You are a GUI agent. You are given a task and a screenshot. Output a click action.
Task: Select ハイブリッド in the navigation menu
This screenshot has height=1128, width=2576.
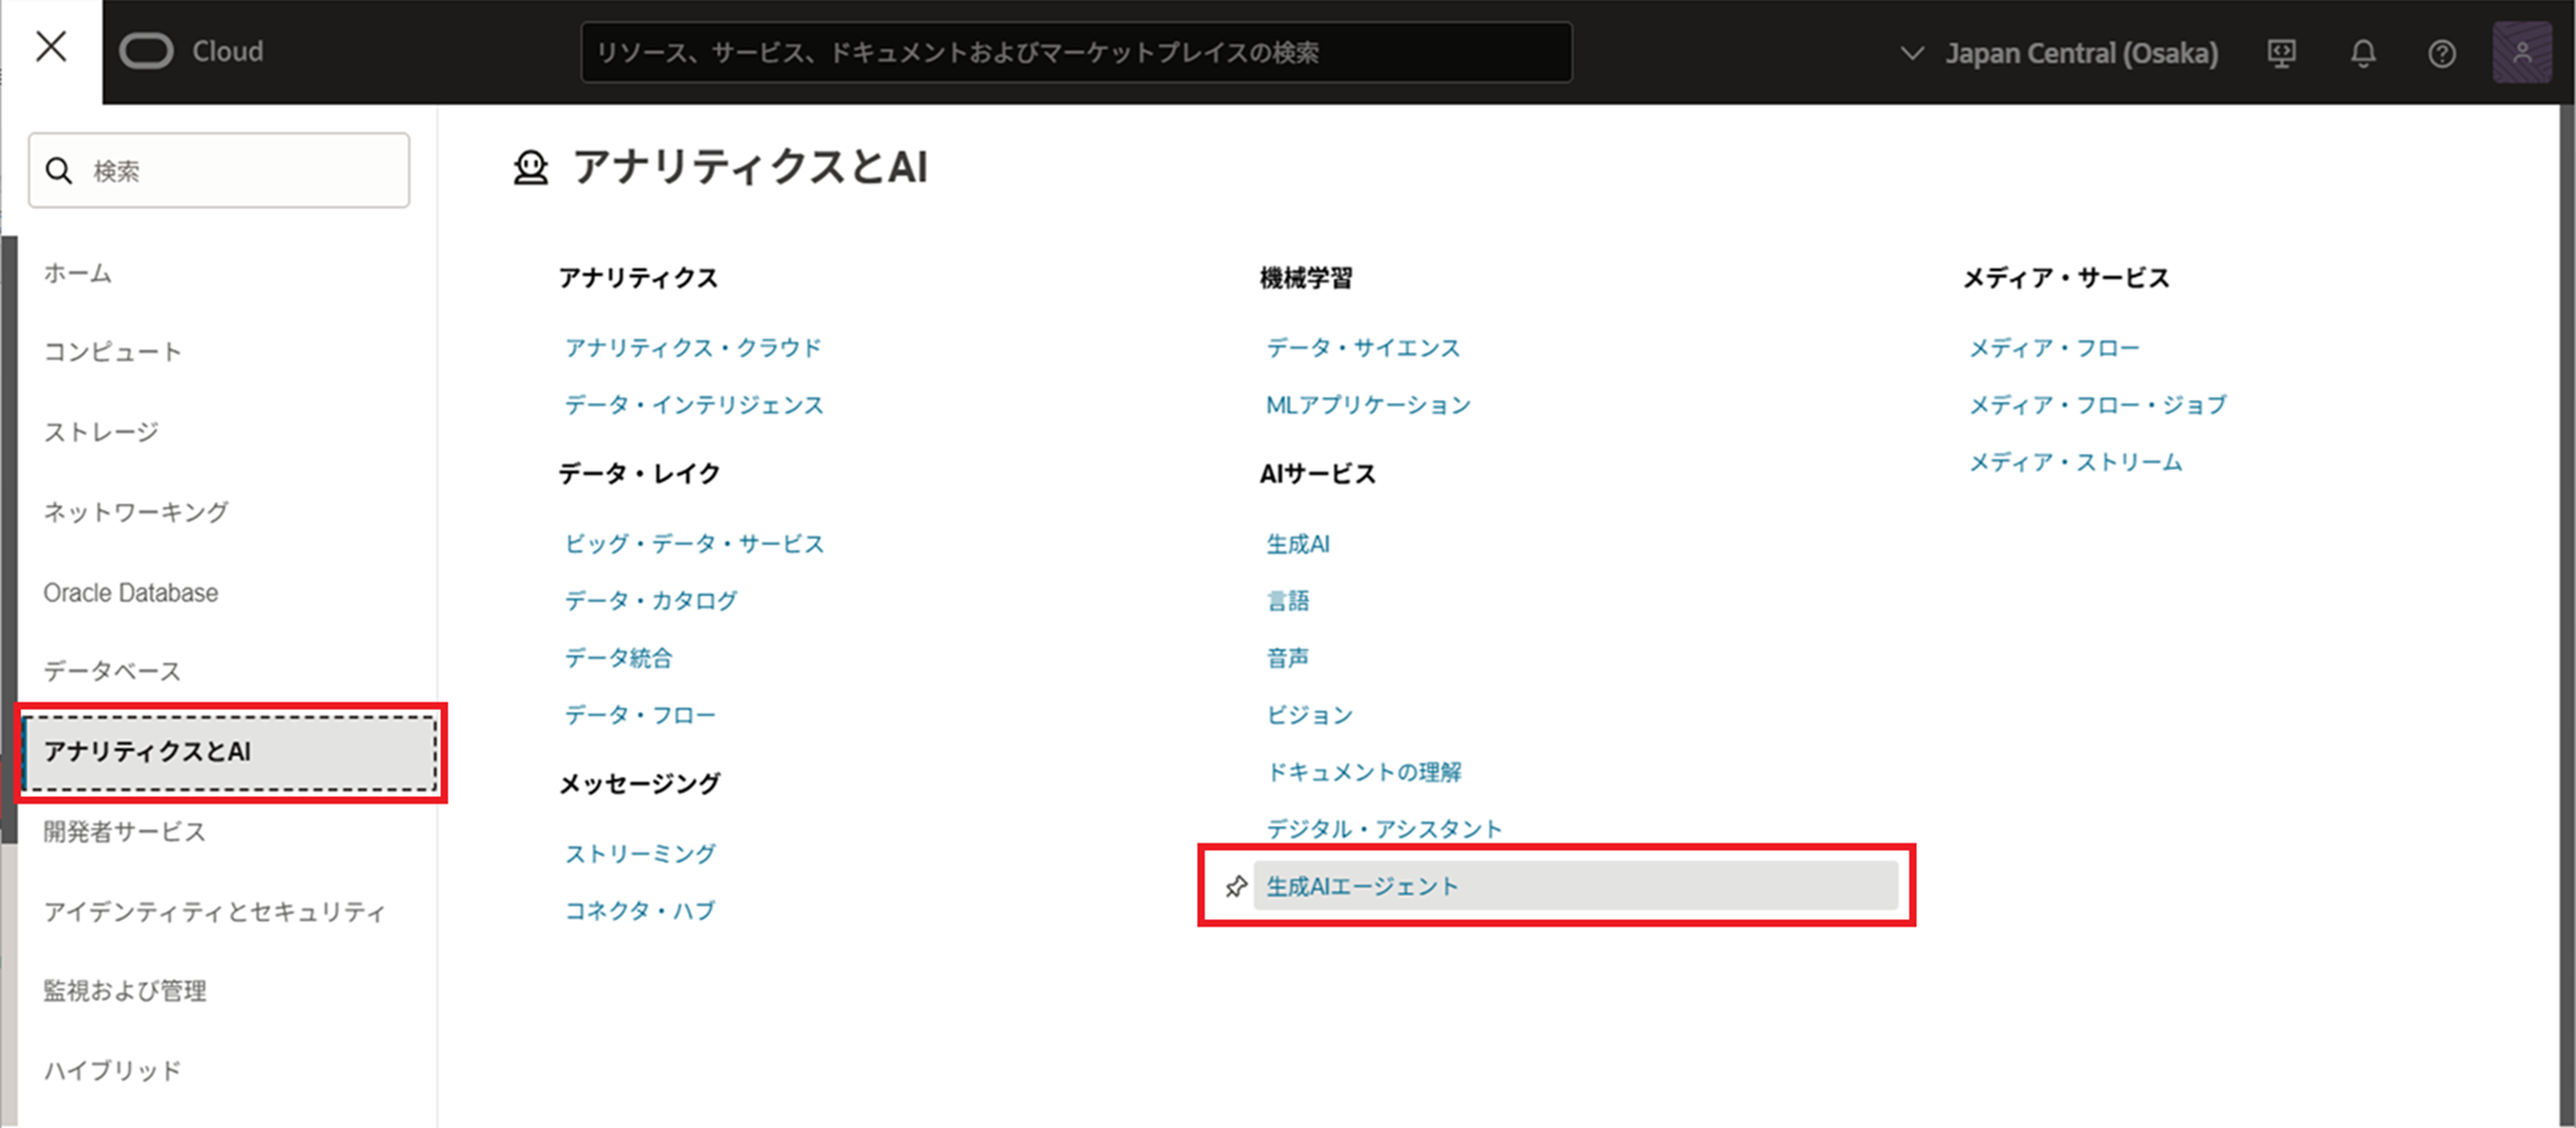point(112,1071)
